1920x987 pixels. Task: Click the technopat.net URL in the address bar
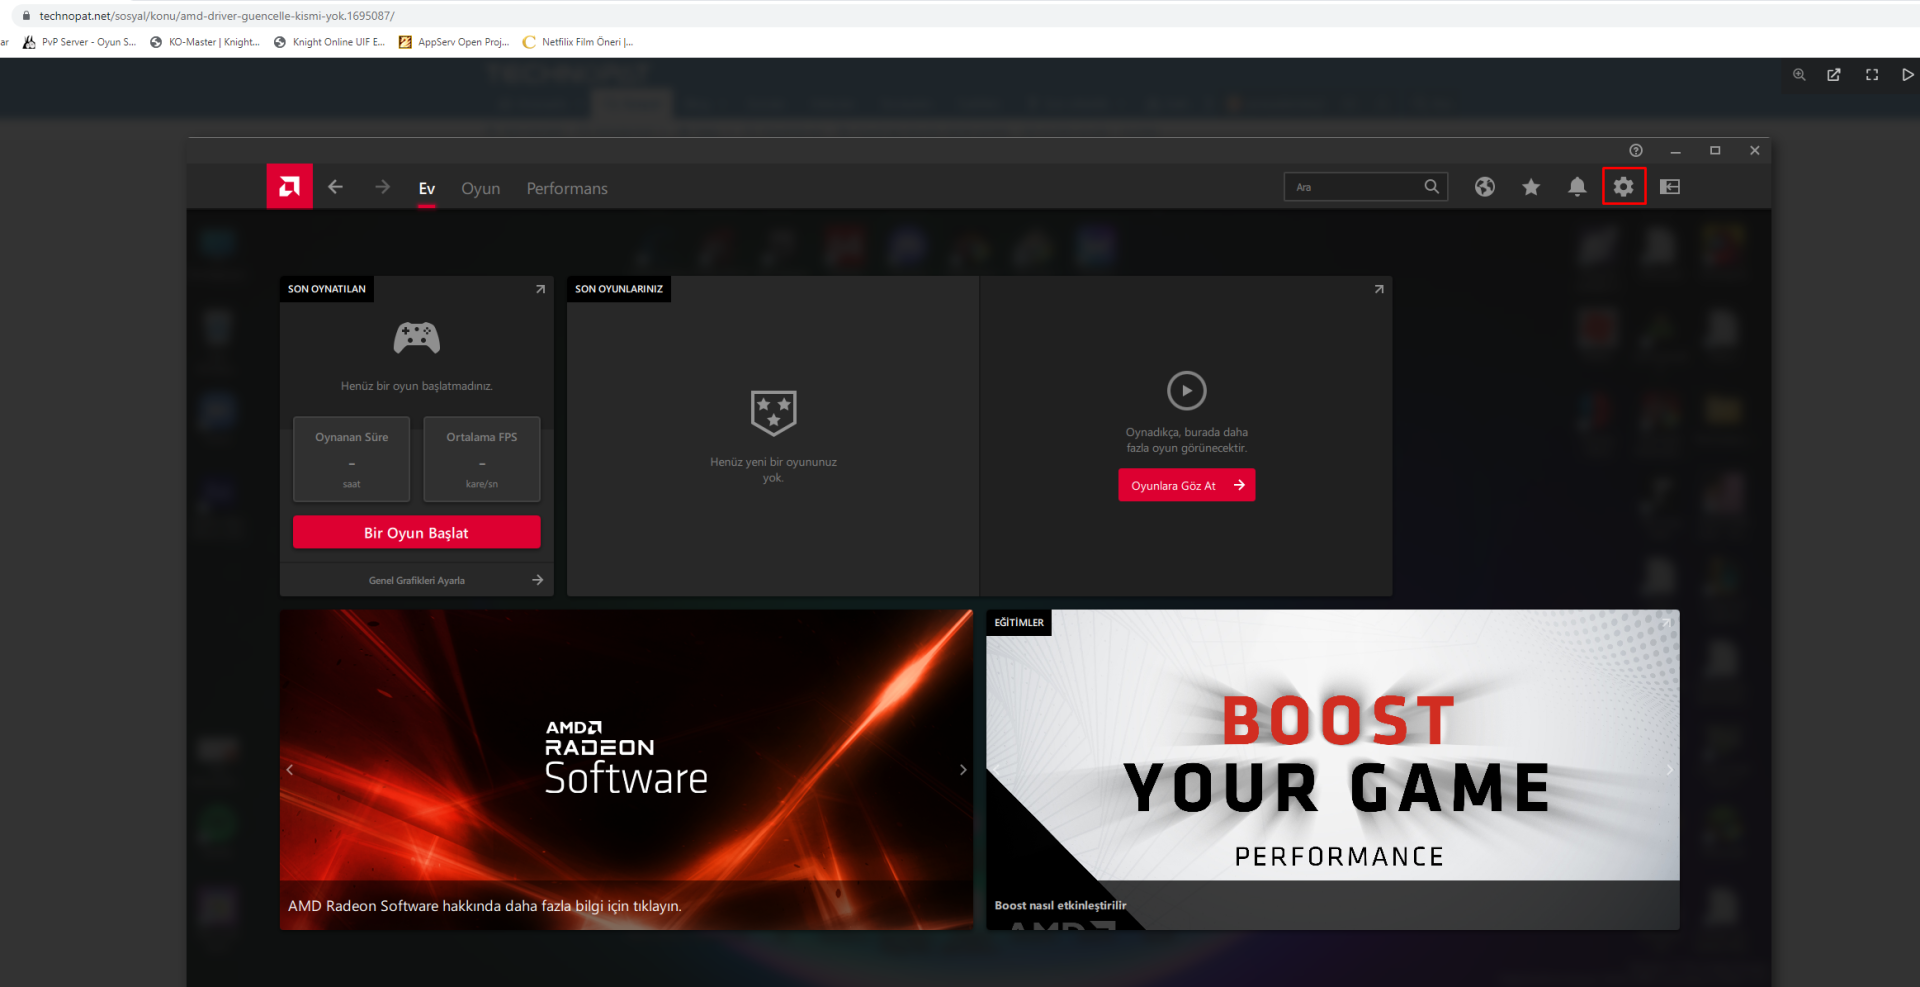[217, 16]
